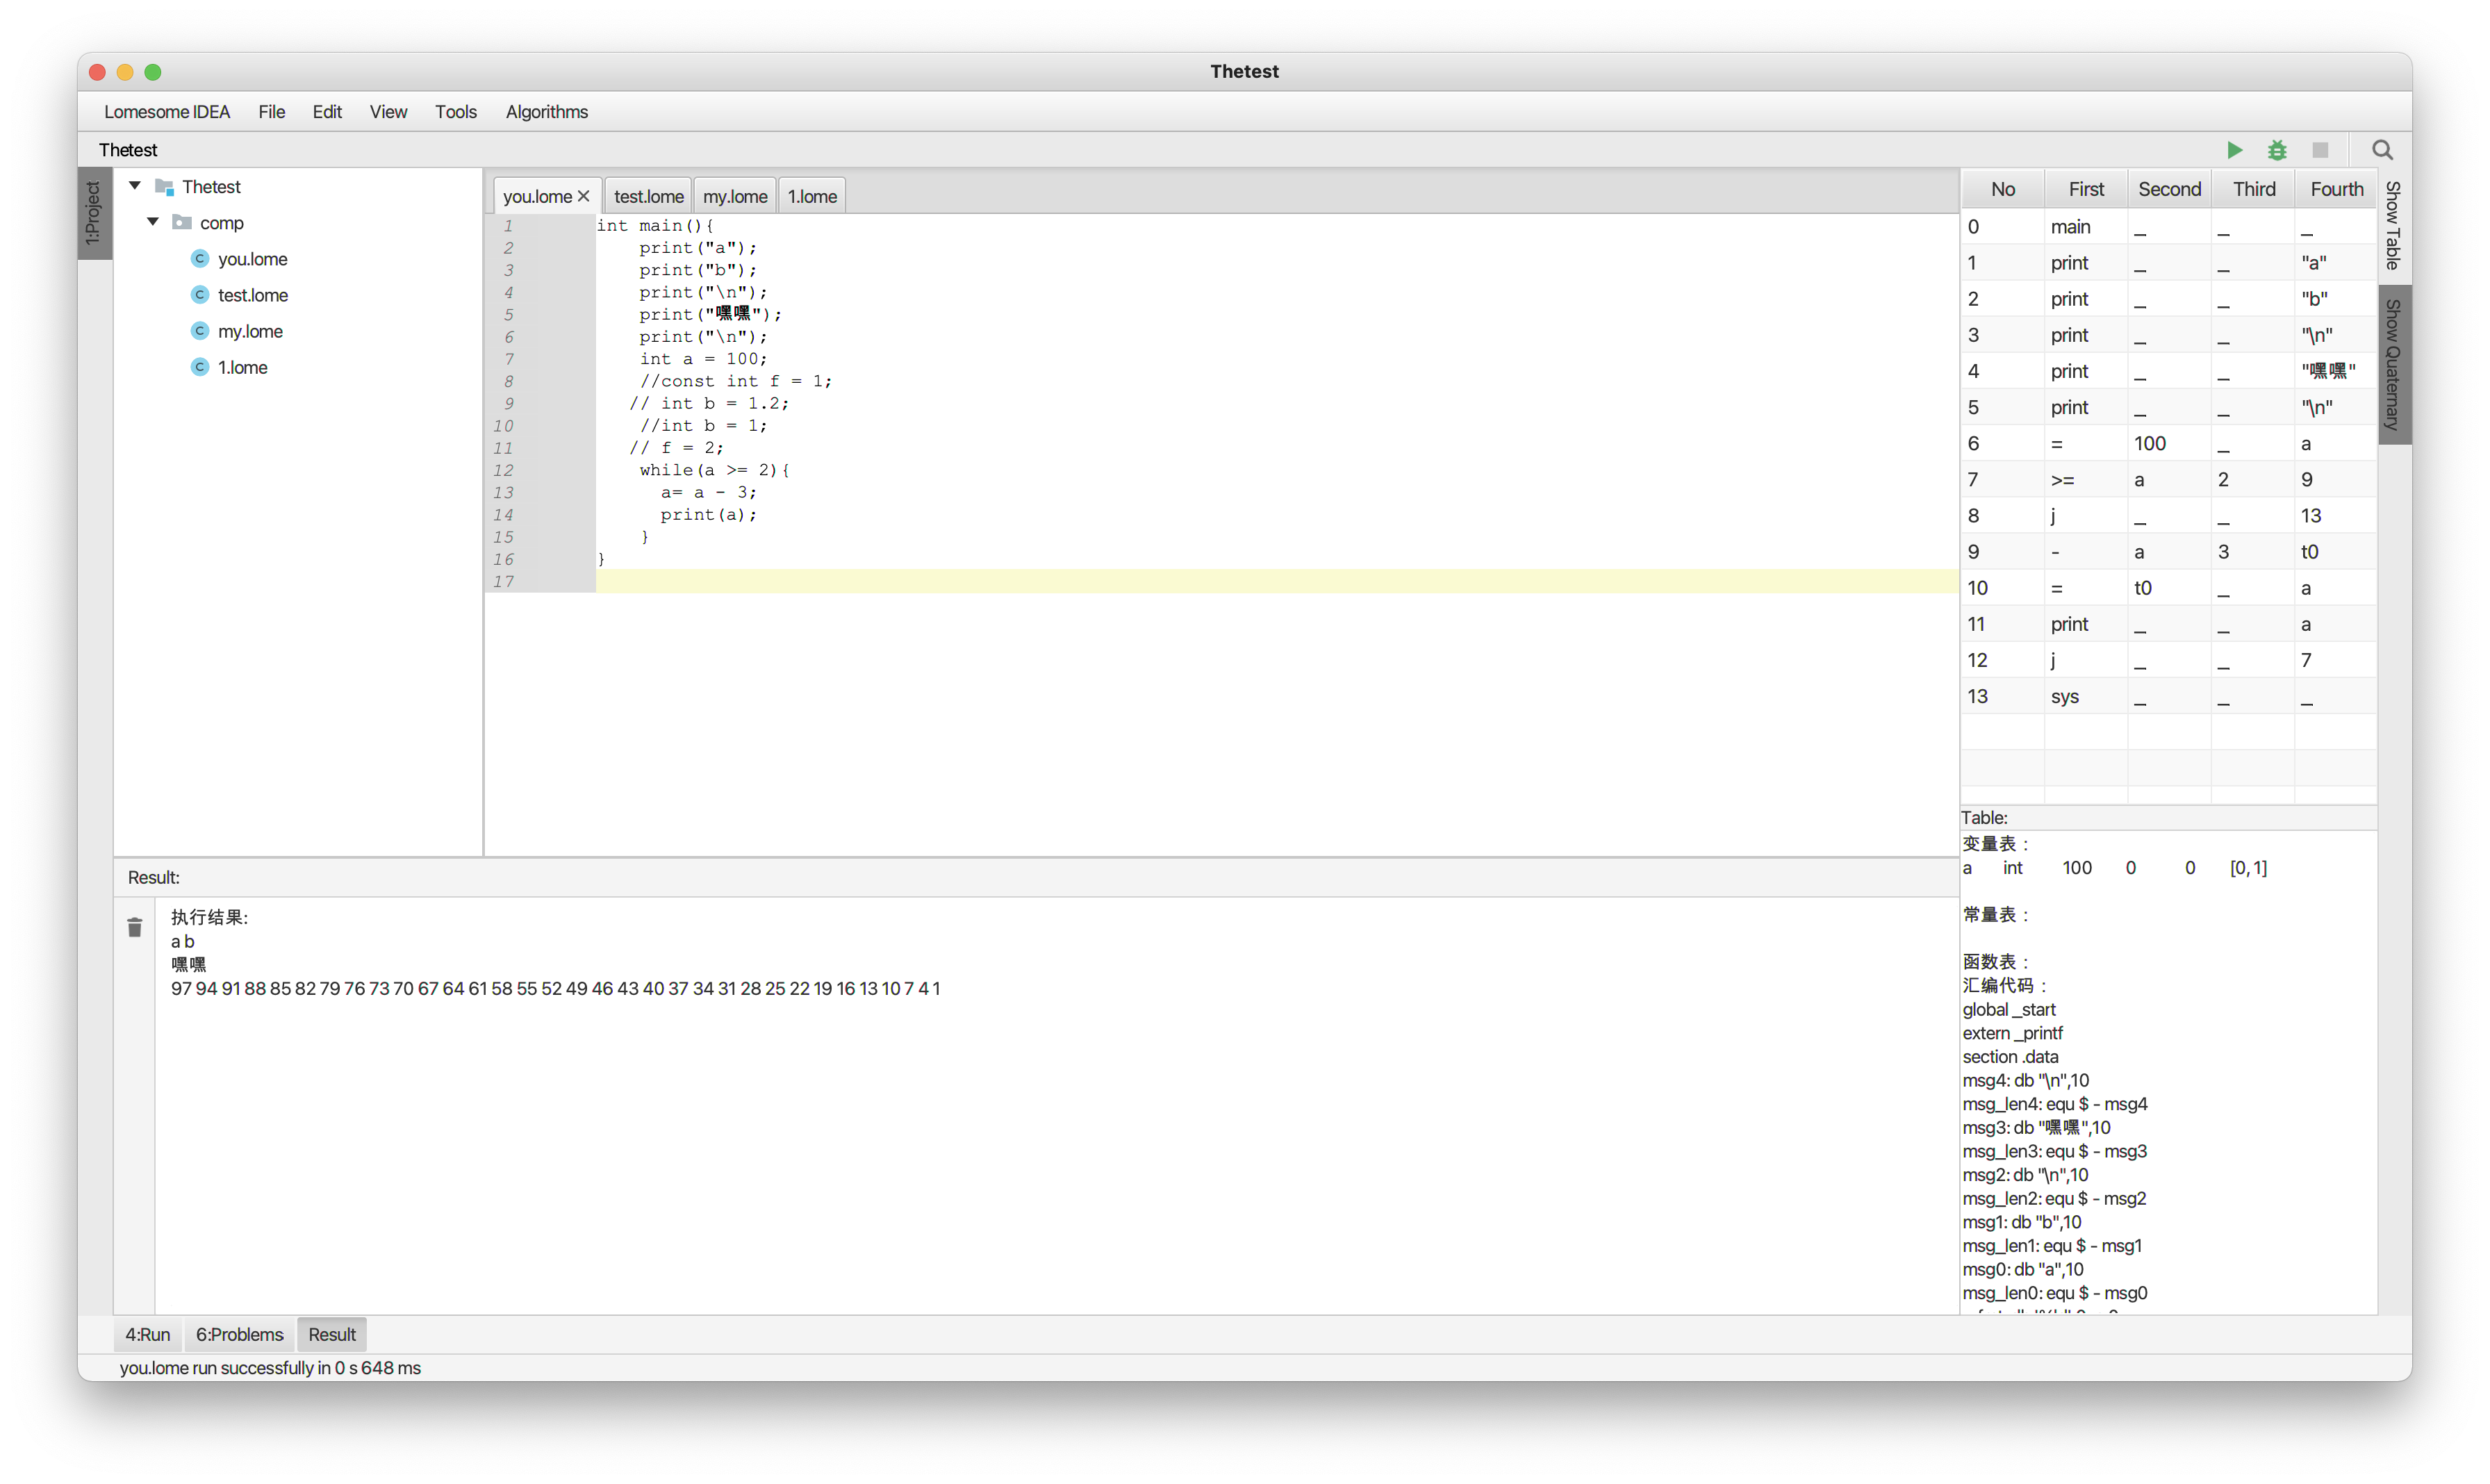Open the View menu
The width and height of the screenshot is (2490, 1484).
point(388,112)
